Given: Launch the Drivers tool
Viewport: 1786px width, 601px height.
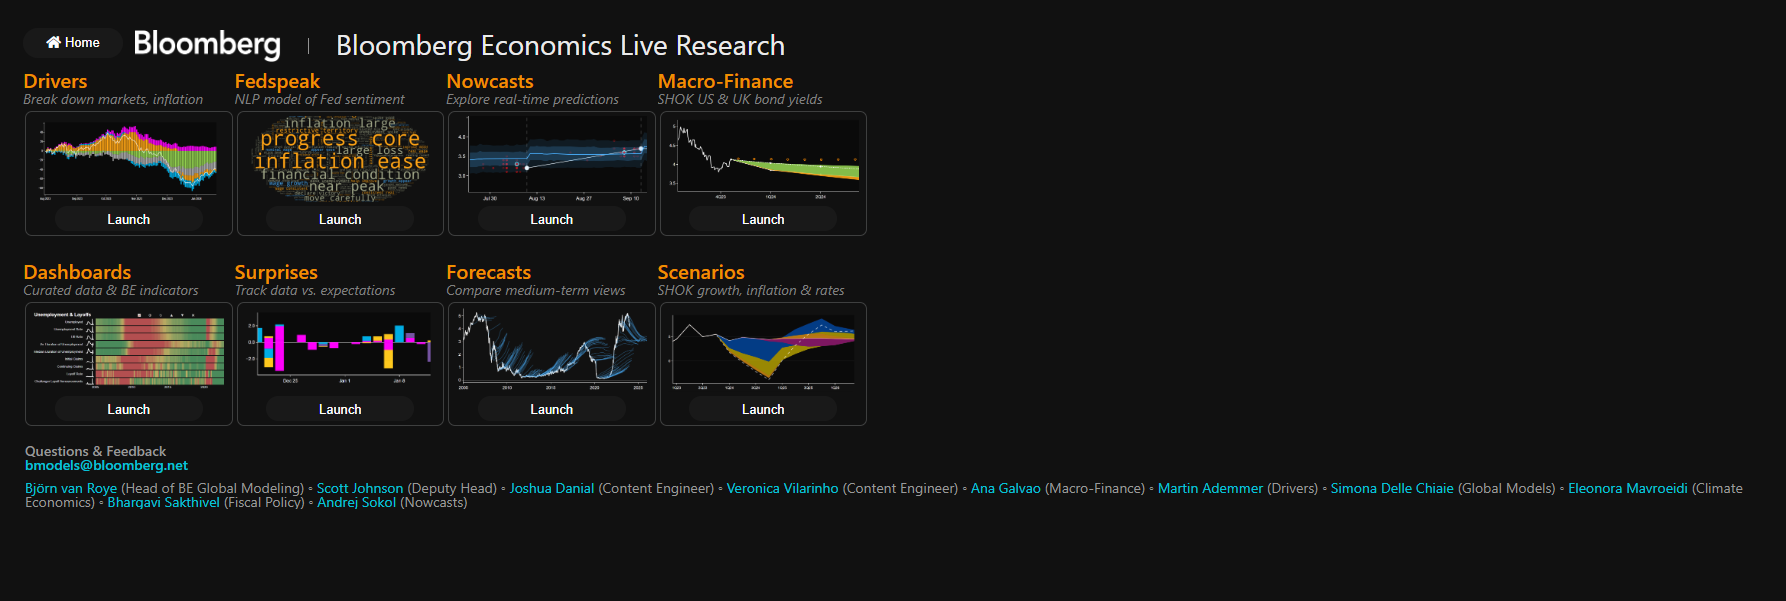Looking at the screenshot, I should (x=129, y=219).
